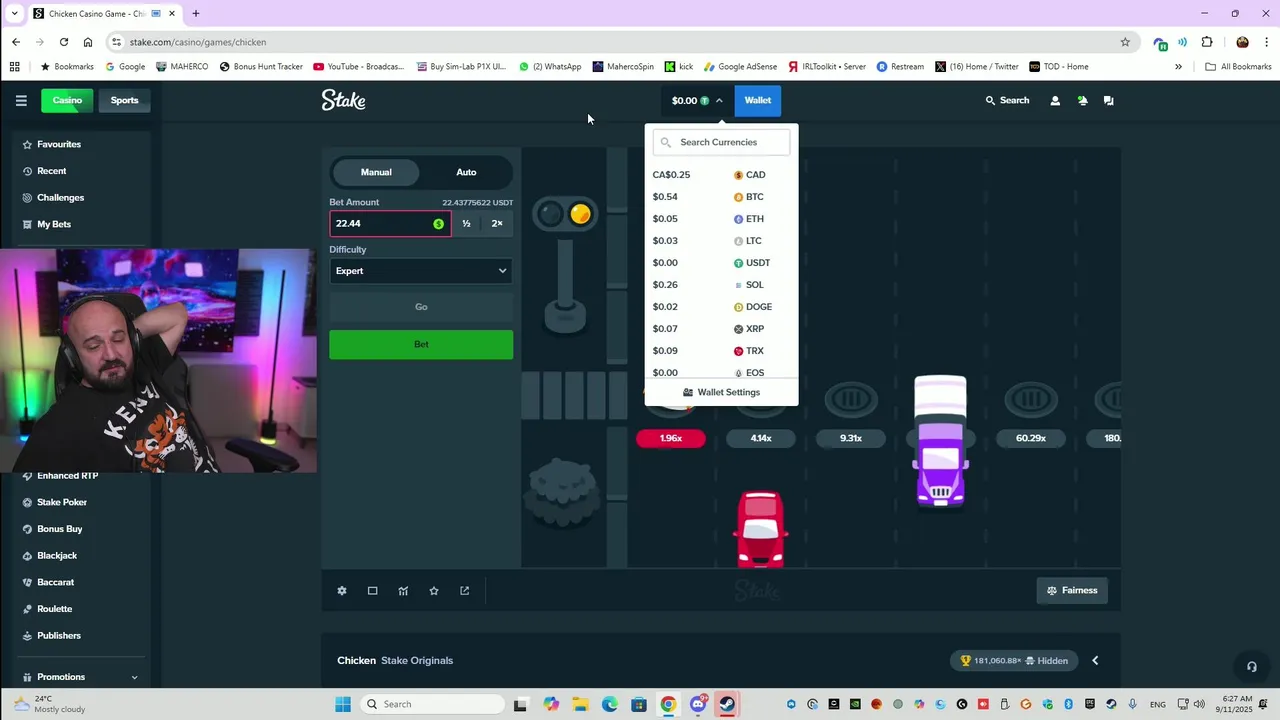The image size is (1280, 720).
Task: Open the notifications bell icon
Action: pos(1082,100)
